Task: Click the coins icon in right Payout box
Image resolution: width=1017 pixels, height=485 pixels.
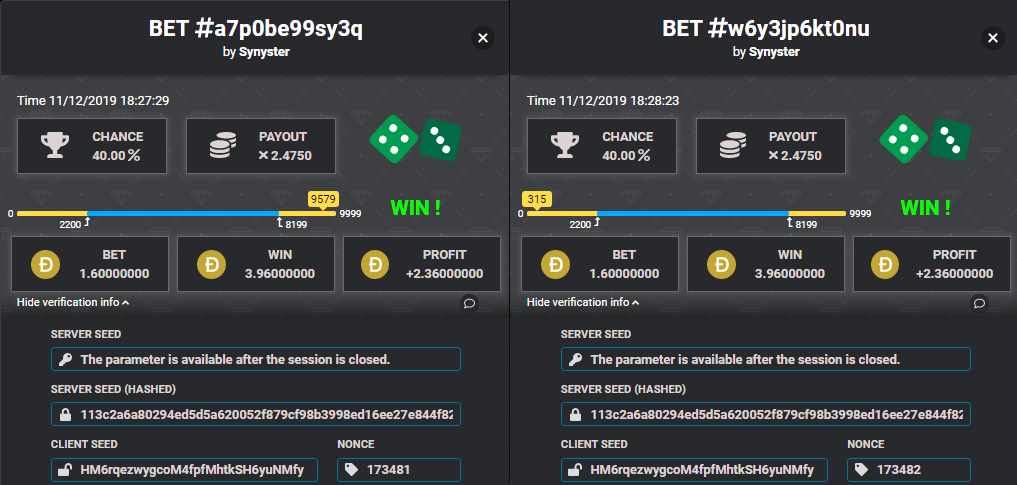Action: pos(732,146)
